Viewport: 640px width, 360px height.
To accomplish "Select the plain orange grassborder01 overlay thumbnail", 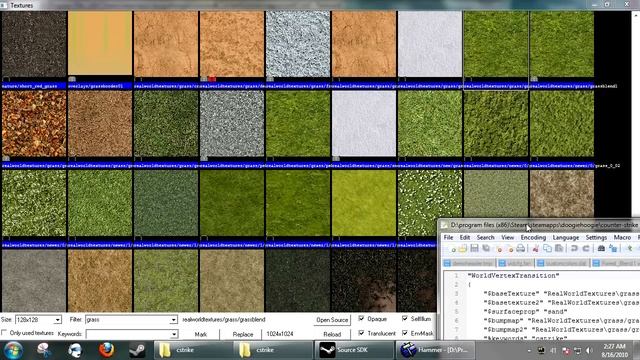I will coord(100,44).
